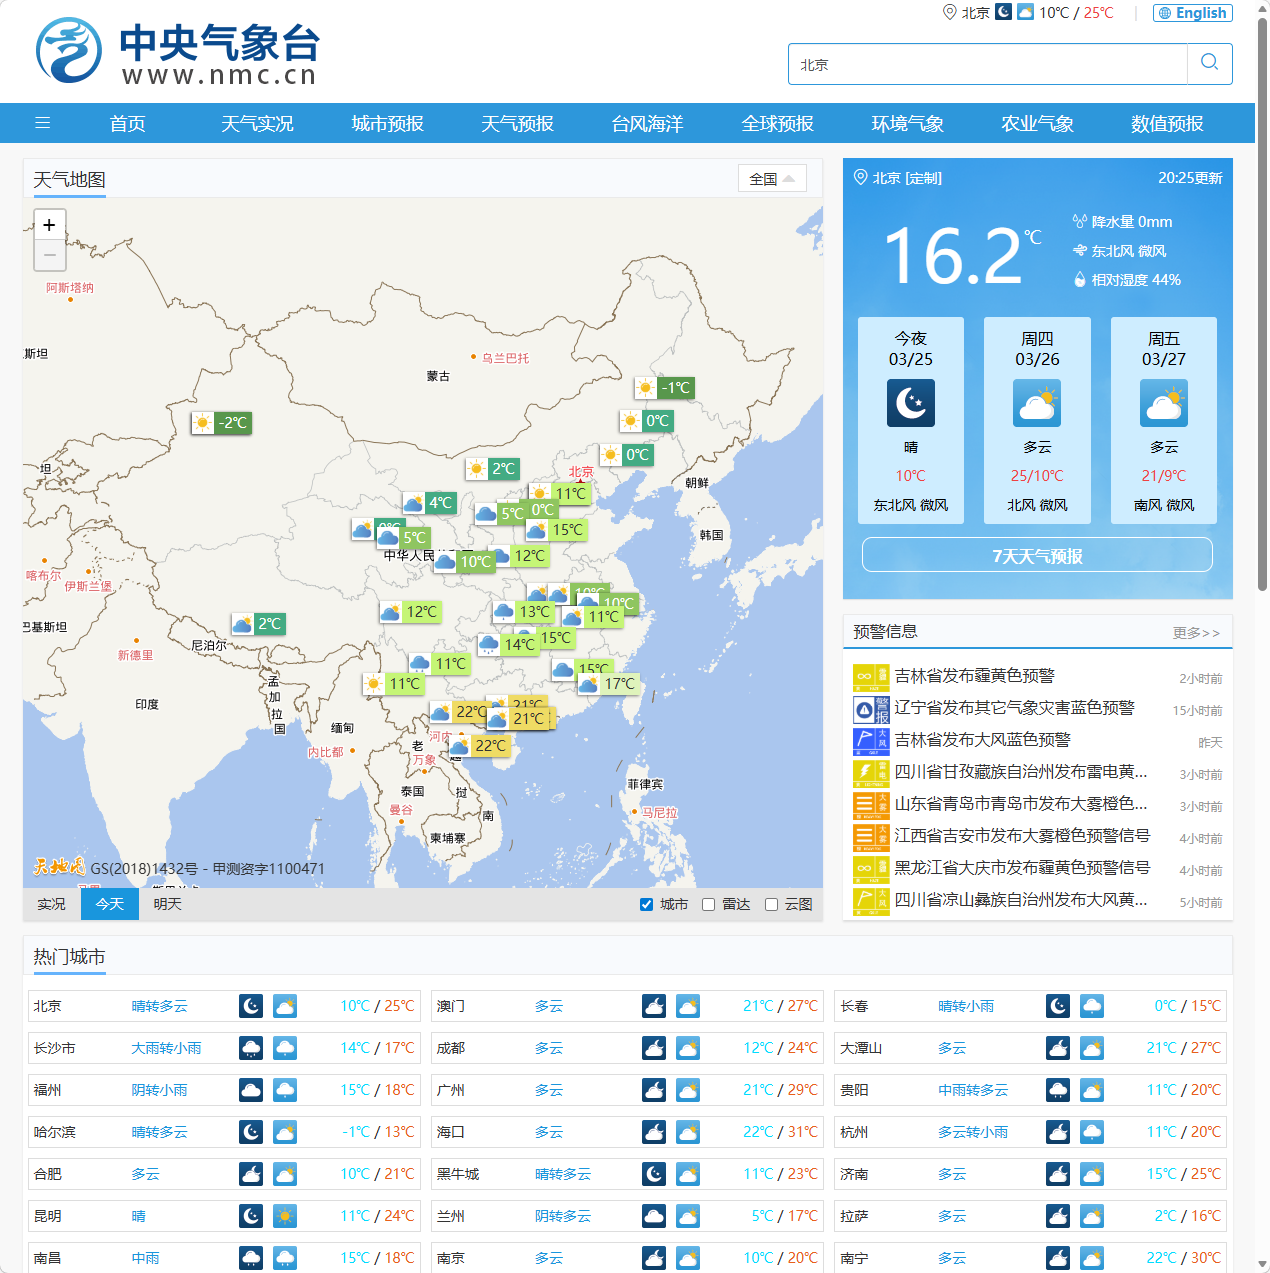Viewport: 1270px width, 1273px height.
Task: Click the moon weather icon for 哈尔滨
Action: coord(250,1131)
